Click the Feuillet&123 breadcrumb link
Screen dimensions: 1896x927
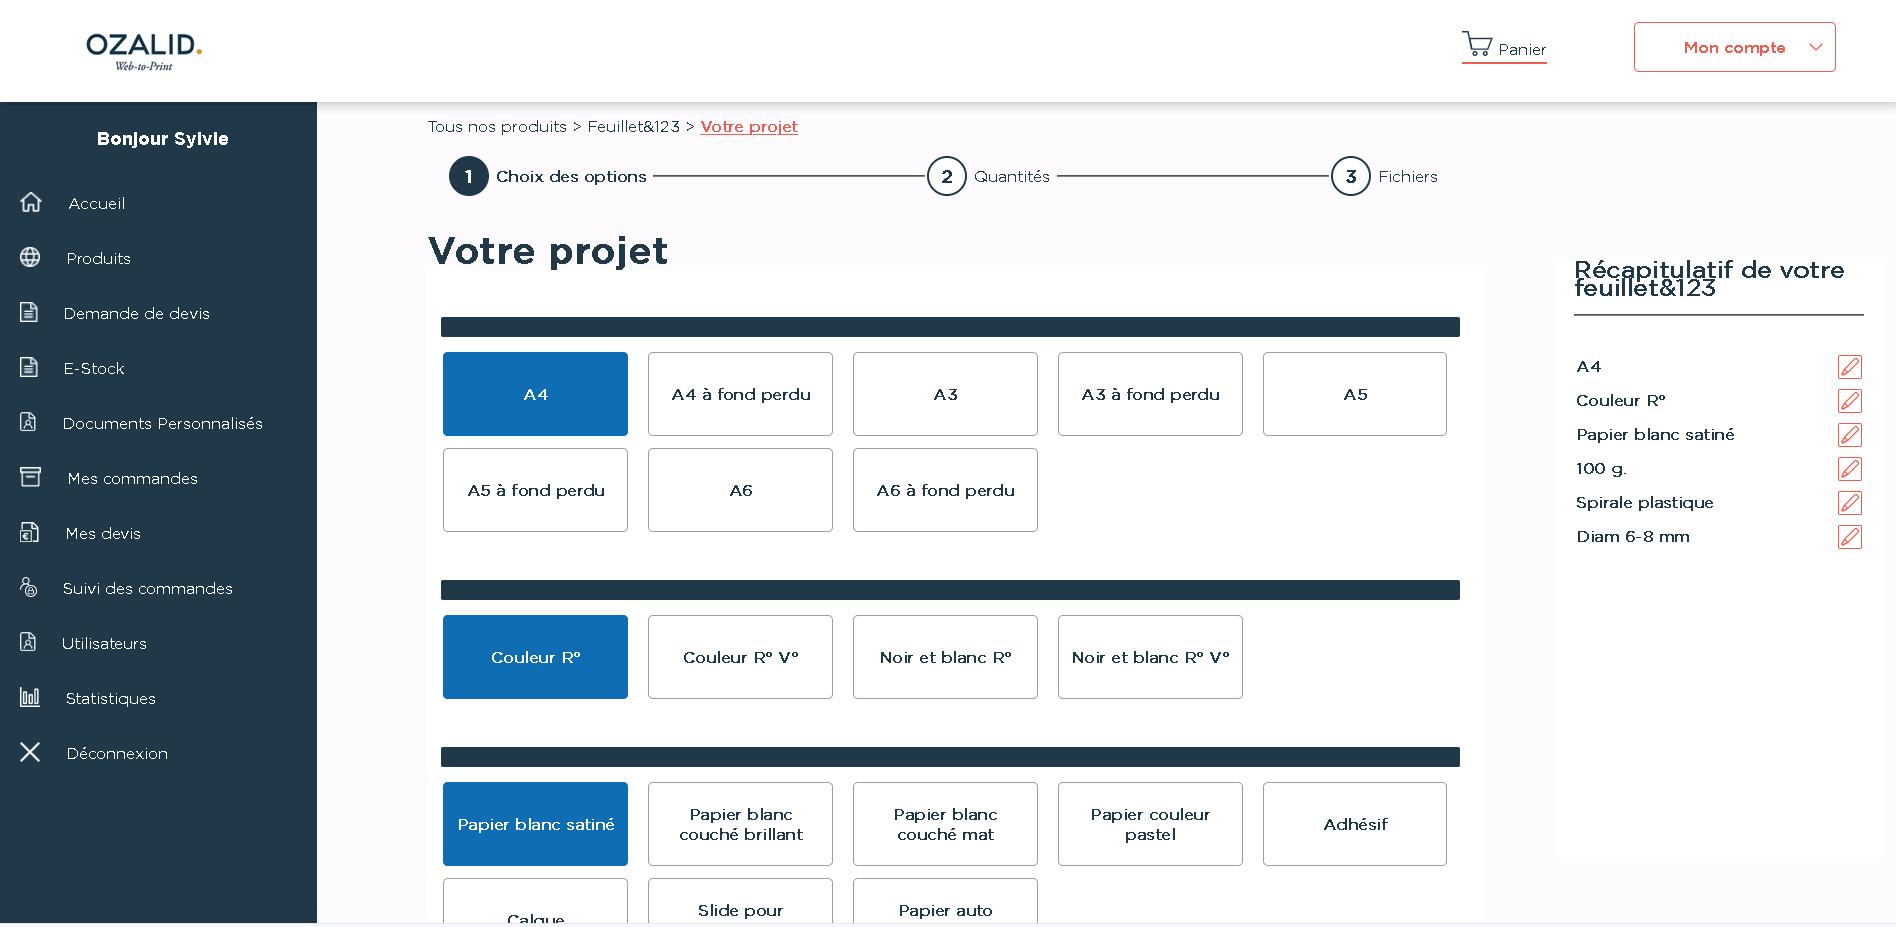coord(633,127)
